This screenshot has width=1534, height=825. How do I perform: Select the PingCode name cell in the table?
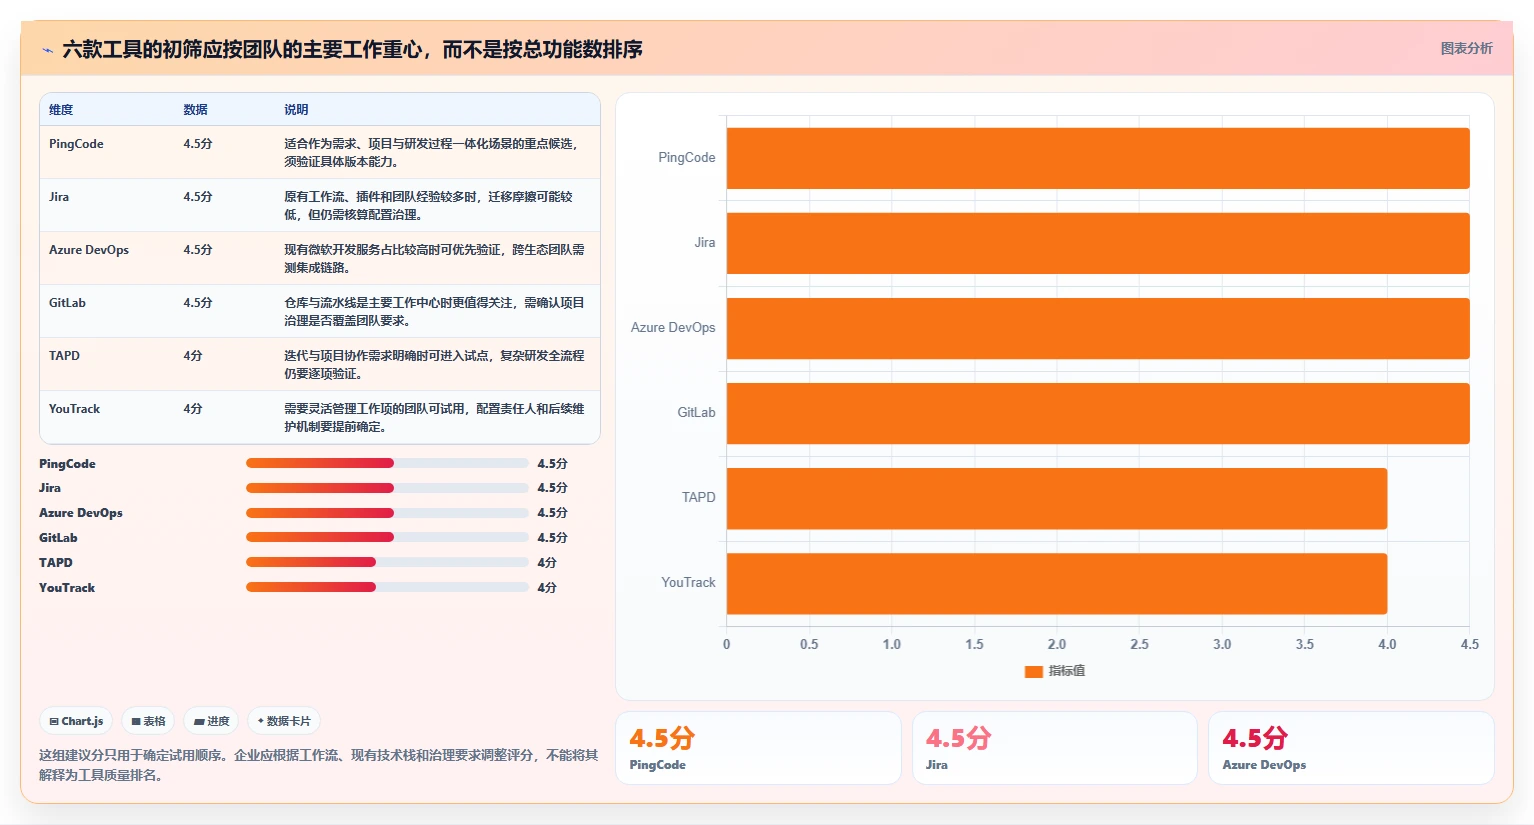pos(76,144)
